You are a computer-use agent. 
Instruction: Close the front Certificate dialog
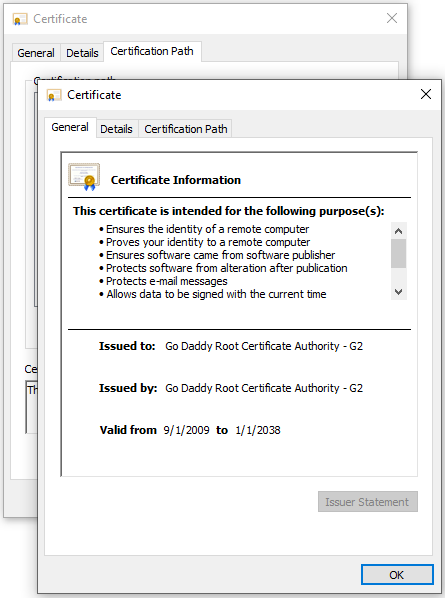(x=426, y=94)
